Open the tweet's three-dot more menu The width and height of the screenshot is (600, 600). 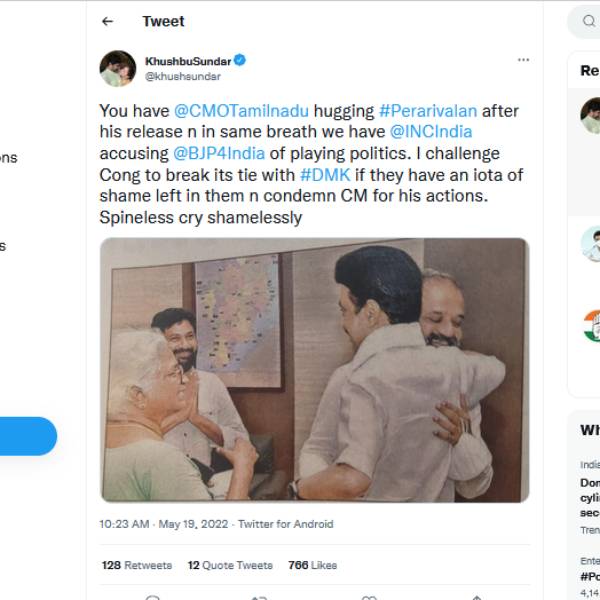click(x=523, y=60)
